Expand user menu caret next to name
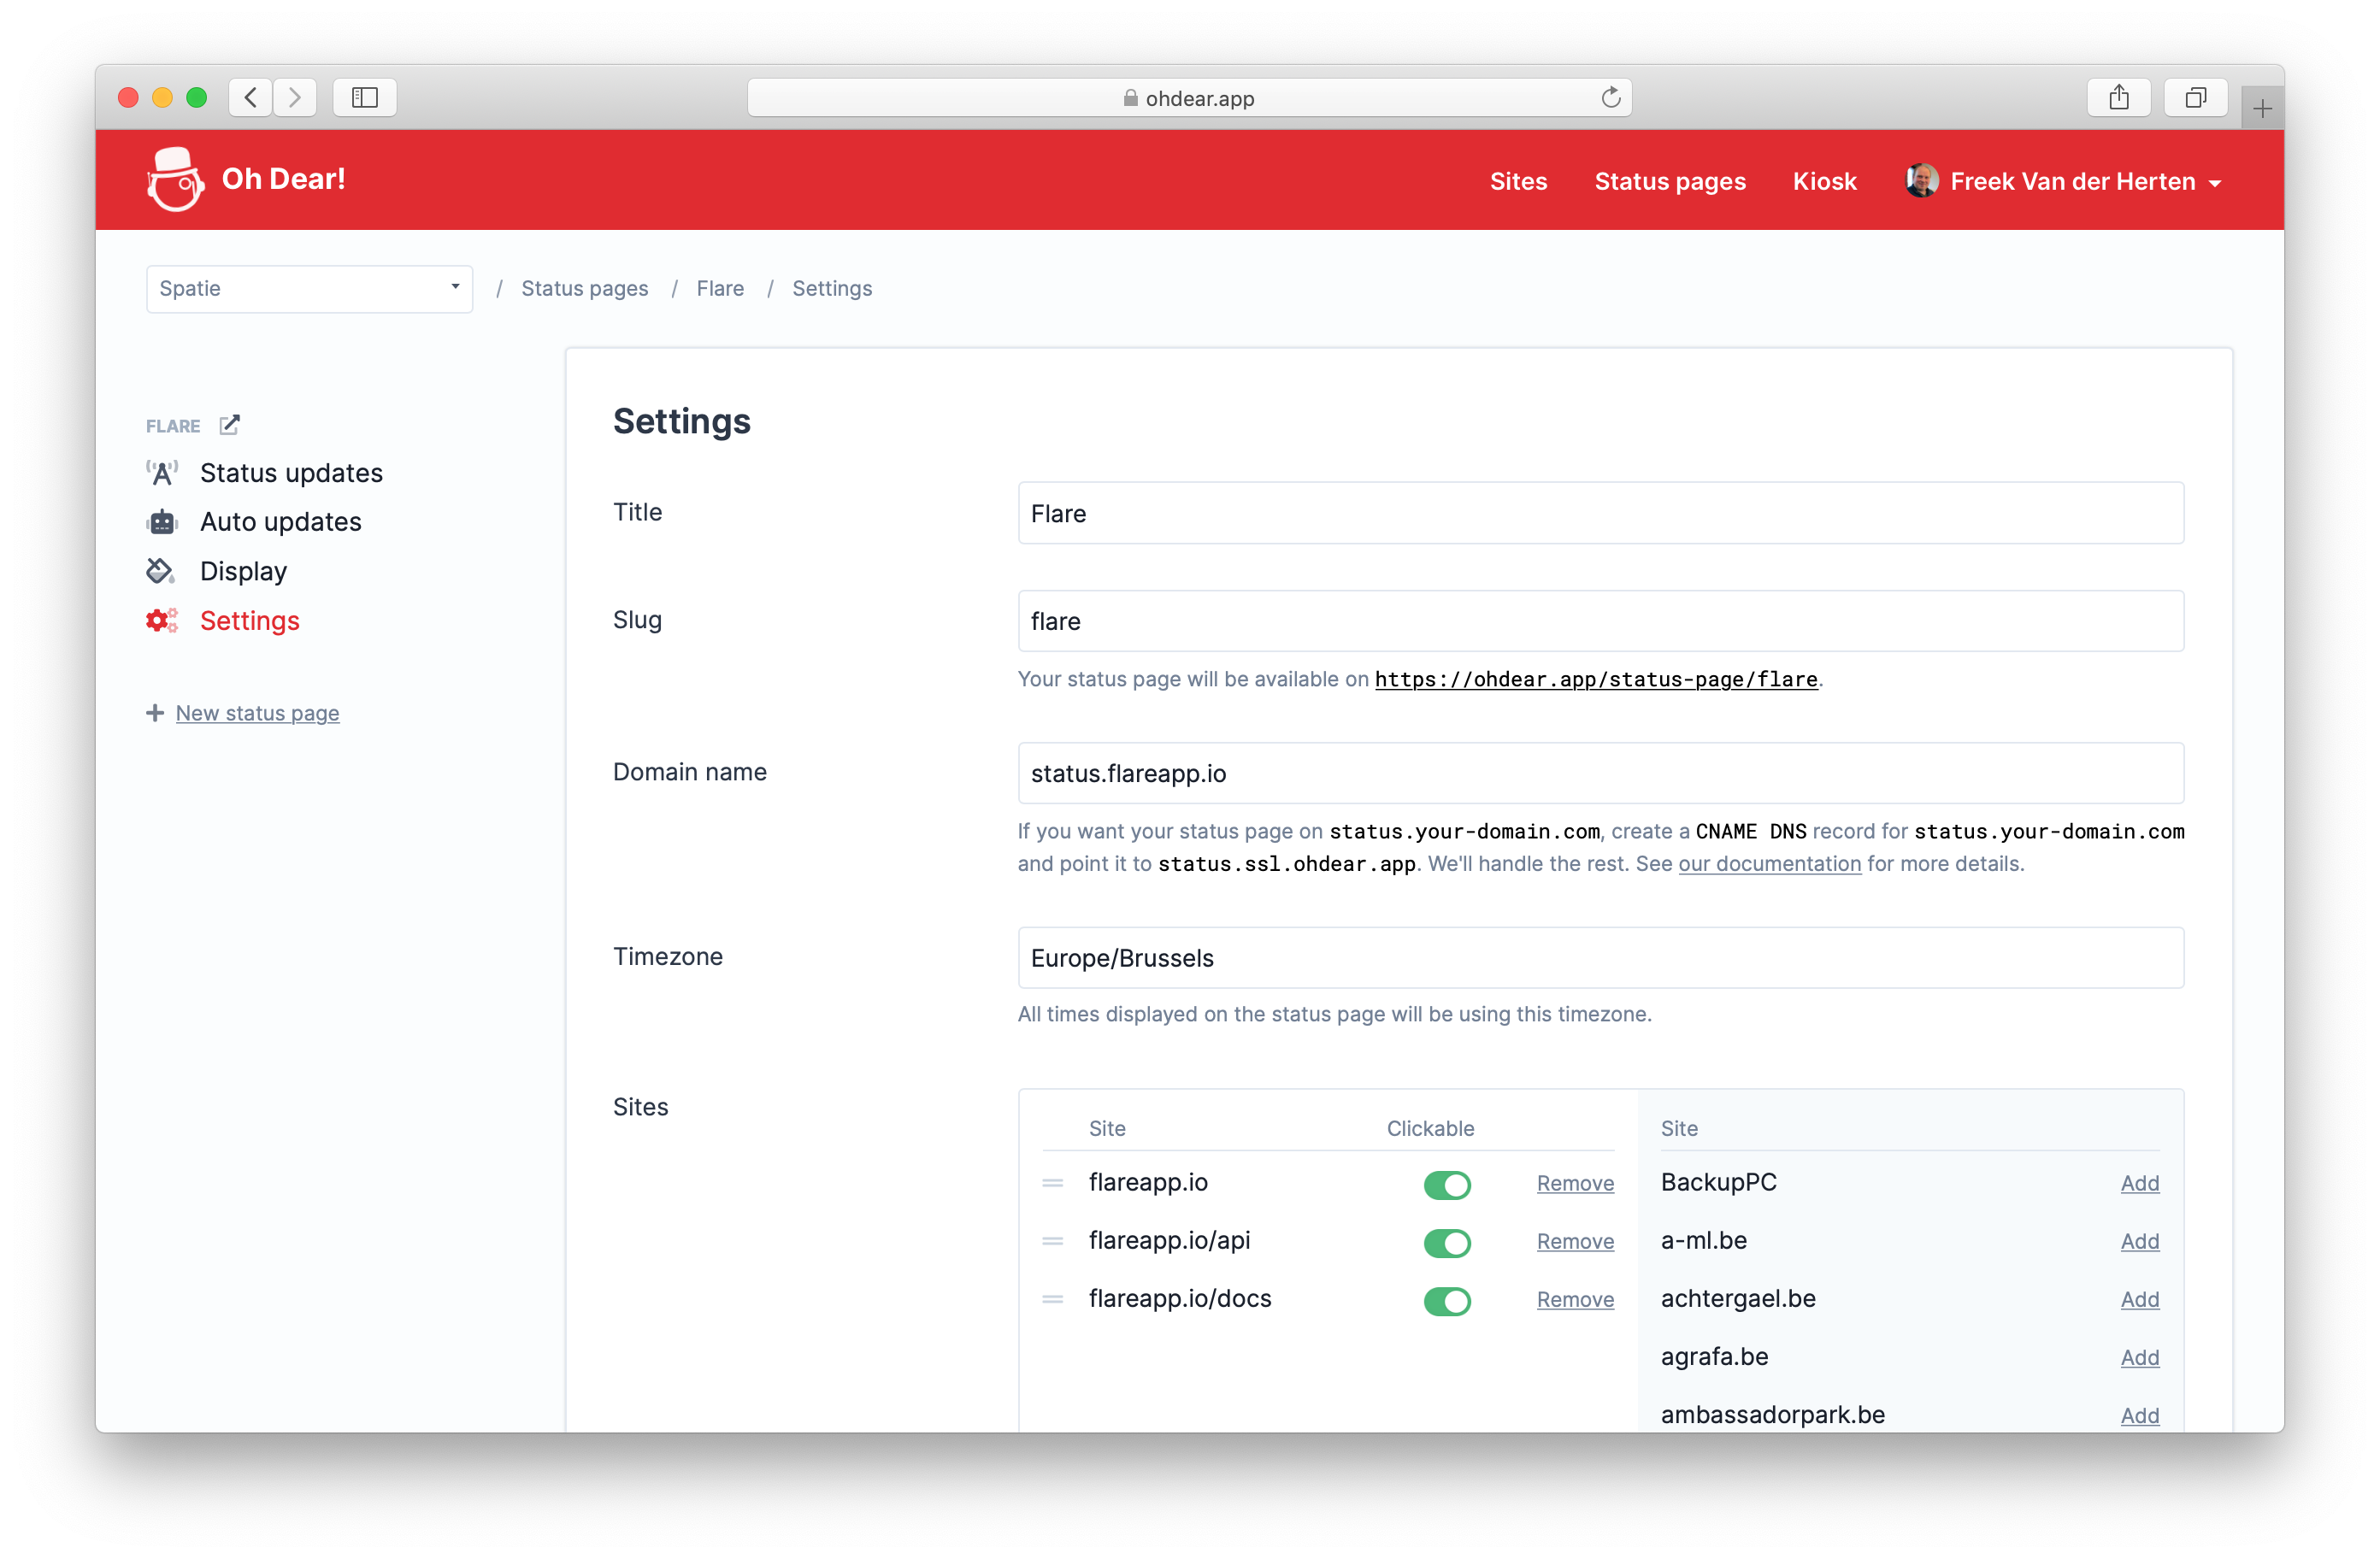This screenshot has width=2380, height=1559. 2214,183
